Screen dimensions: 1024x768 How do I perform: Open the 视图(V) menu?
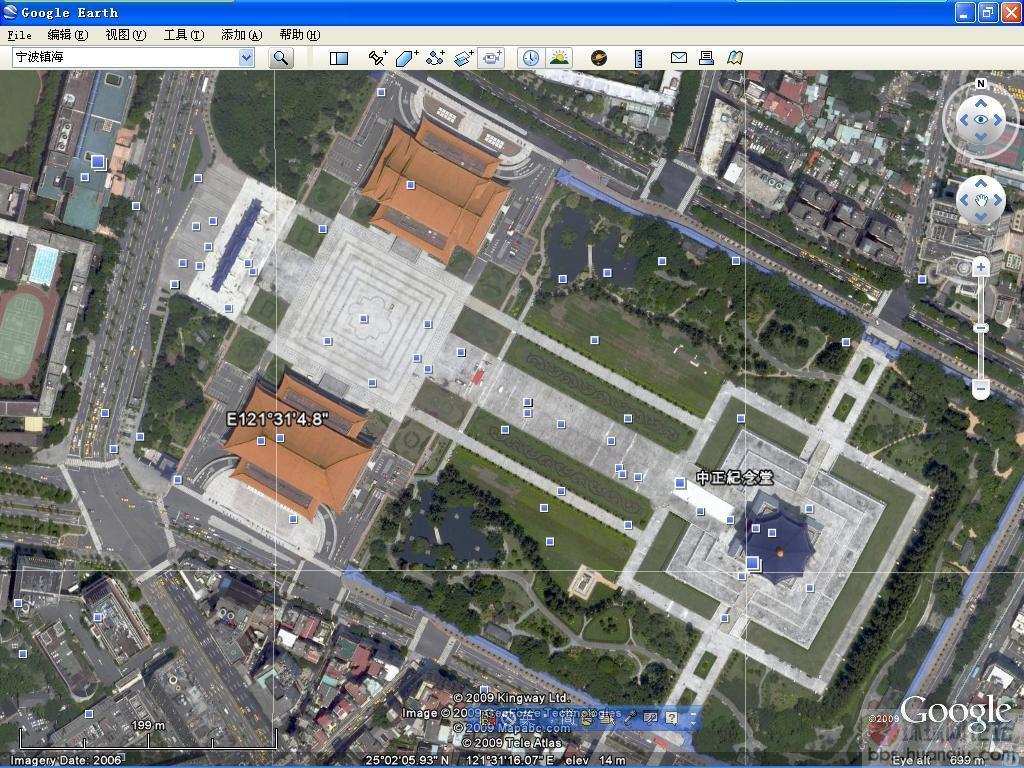(x=125, y=35)
